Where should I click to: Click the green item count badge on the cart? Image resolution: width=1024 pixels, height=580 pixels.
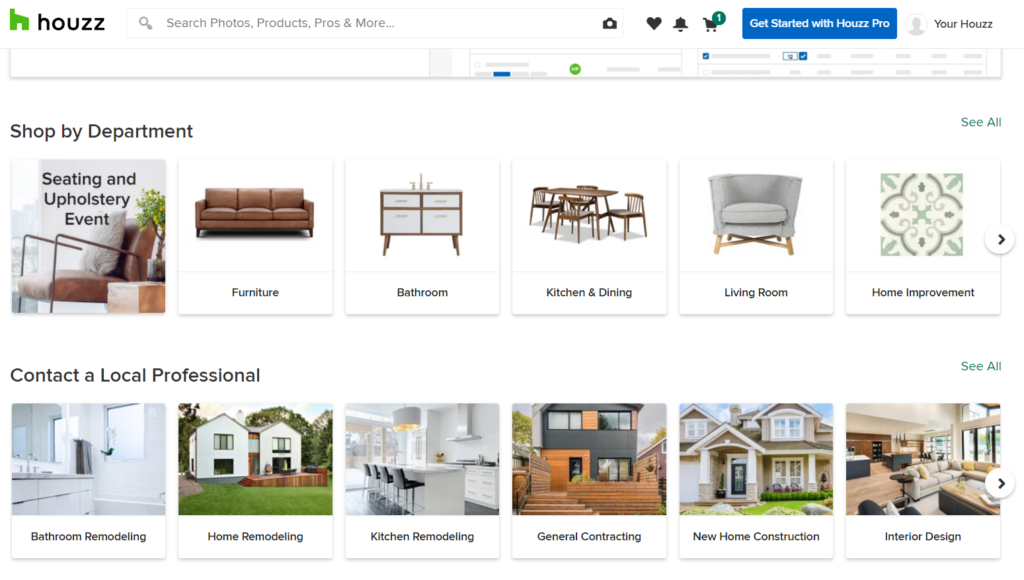[718, 16]
